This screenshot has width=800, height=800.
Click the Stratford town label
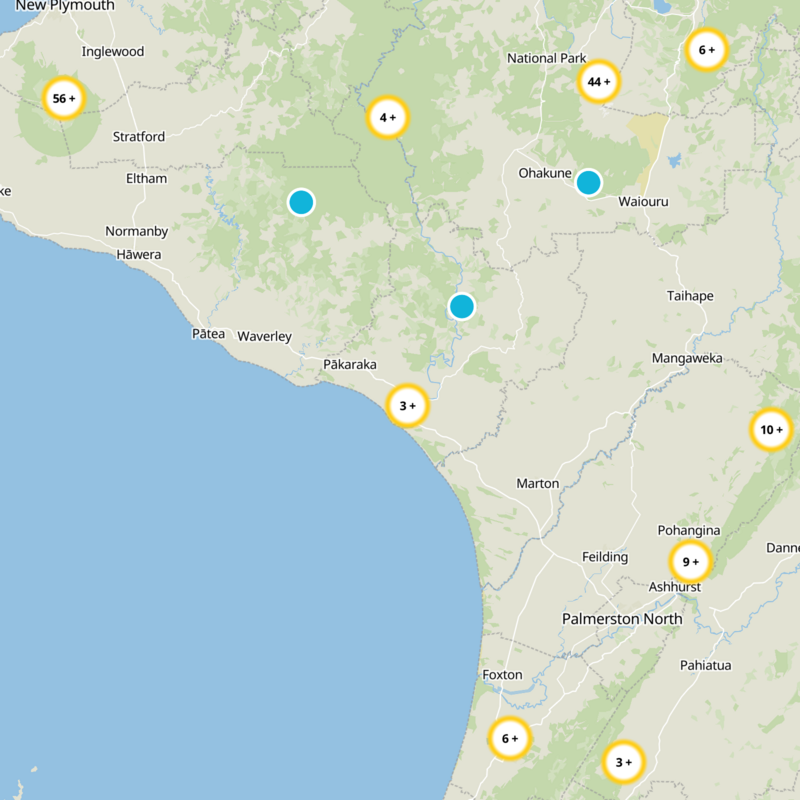point(139,137)
